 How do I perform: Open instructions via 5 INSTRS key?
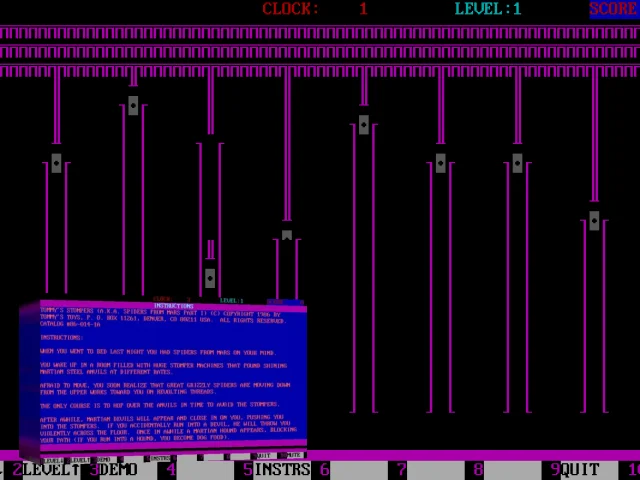[x=277, y=469]
